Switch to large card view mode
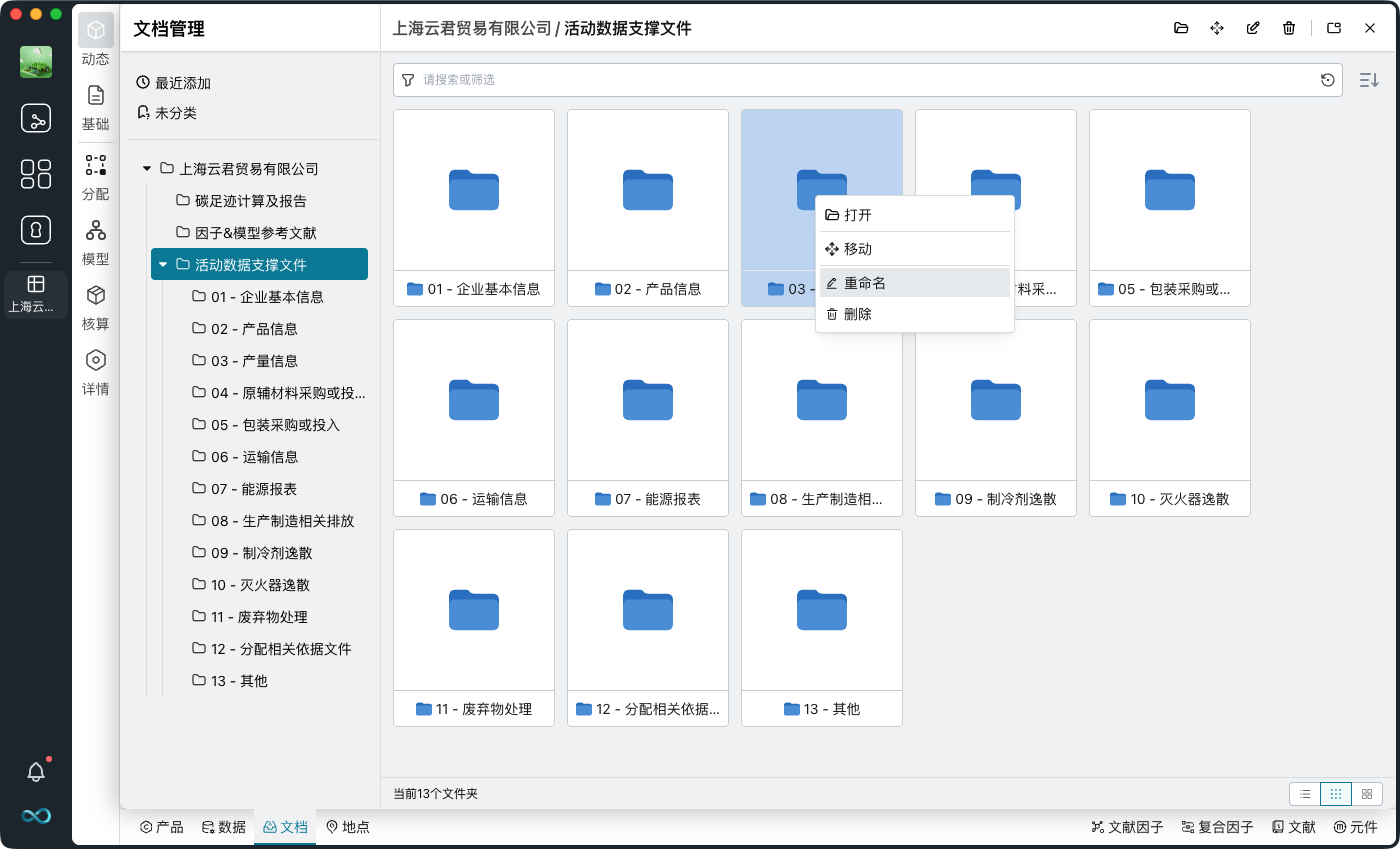This screenshot has height=849, width=1400. (x=1366, y=793)
